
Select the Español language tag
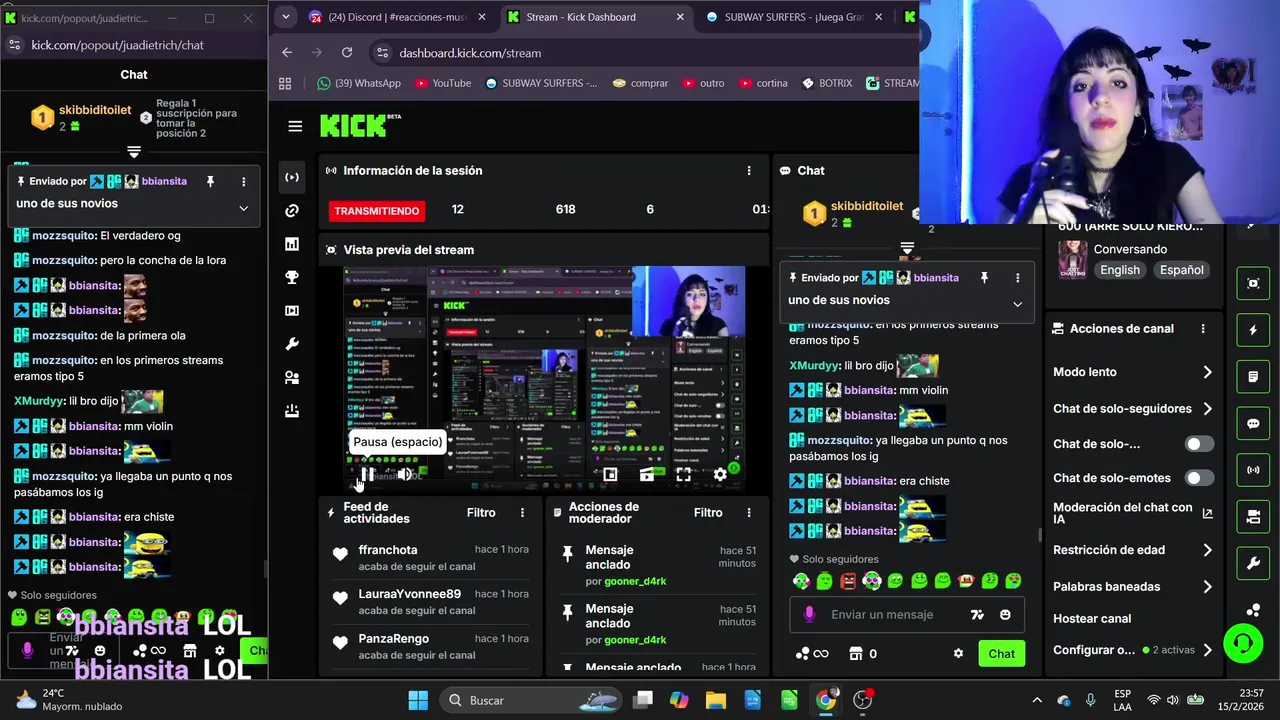[x=1181, y=270]
